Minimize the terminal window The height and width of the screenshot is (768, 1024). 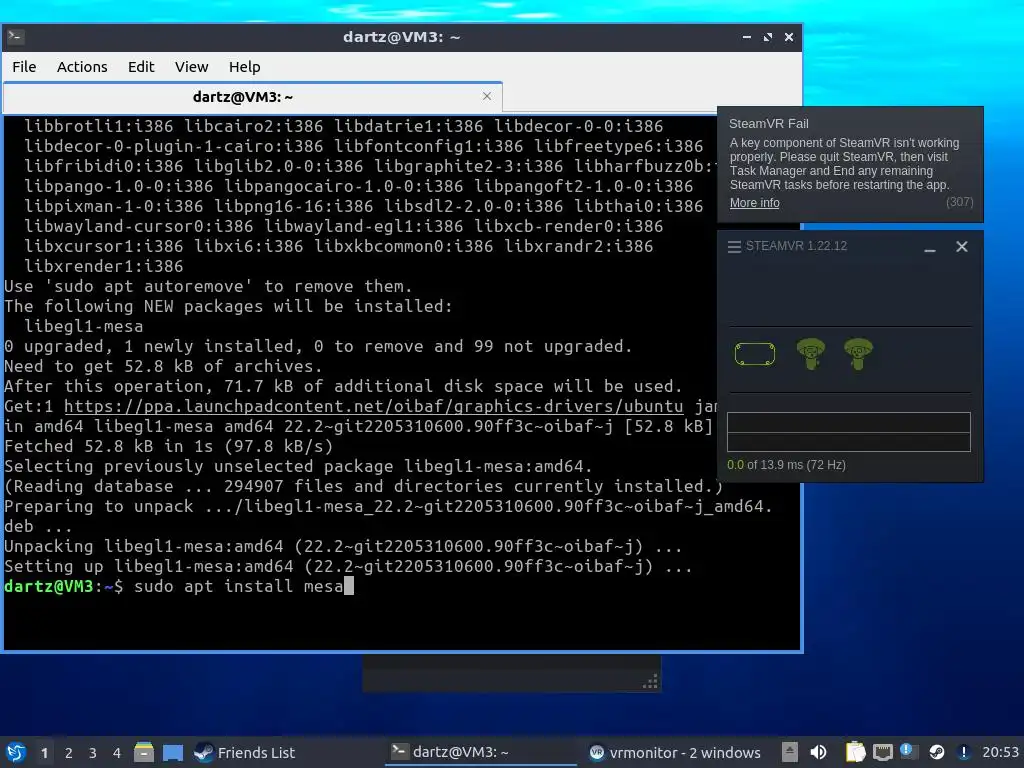click(746, 37)
